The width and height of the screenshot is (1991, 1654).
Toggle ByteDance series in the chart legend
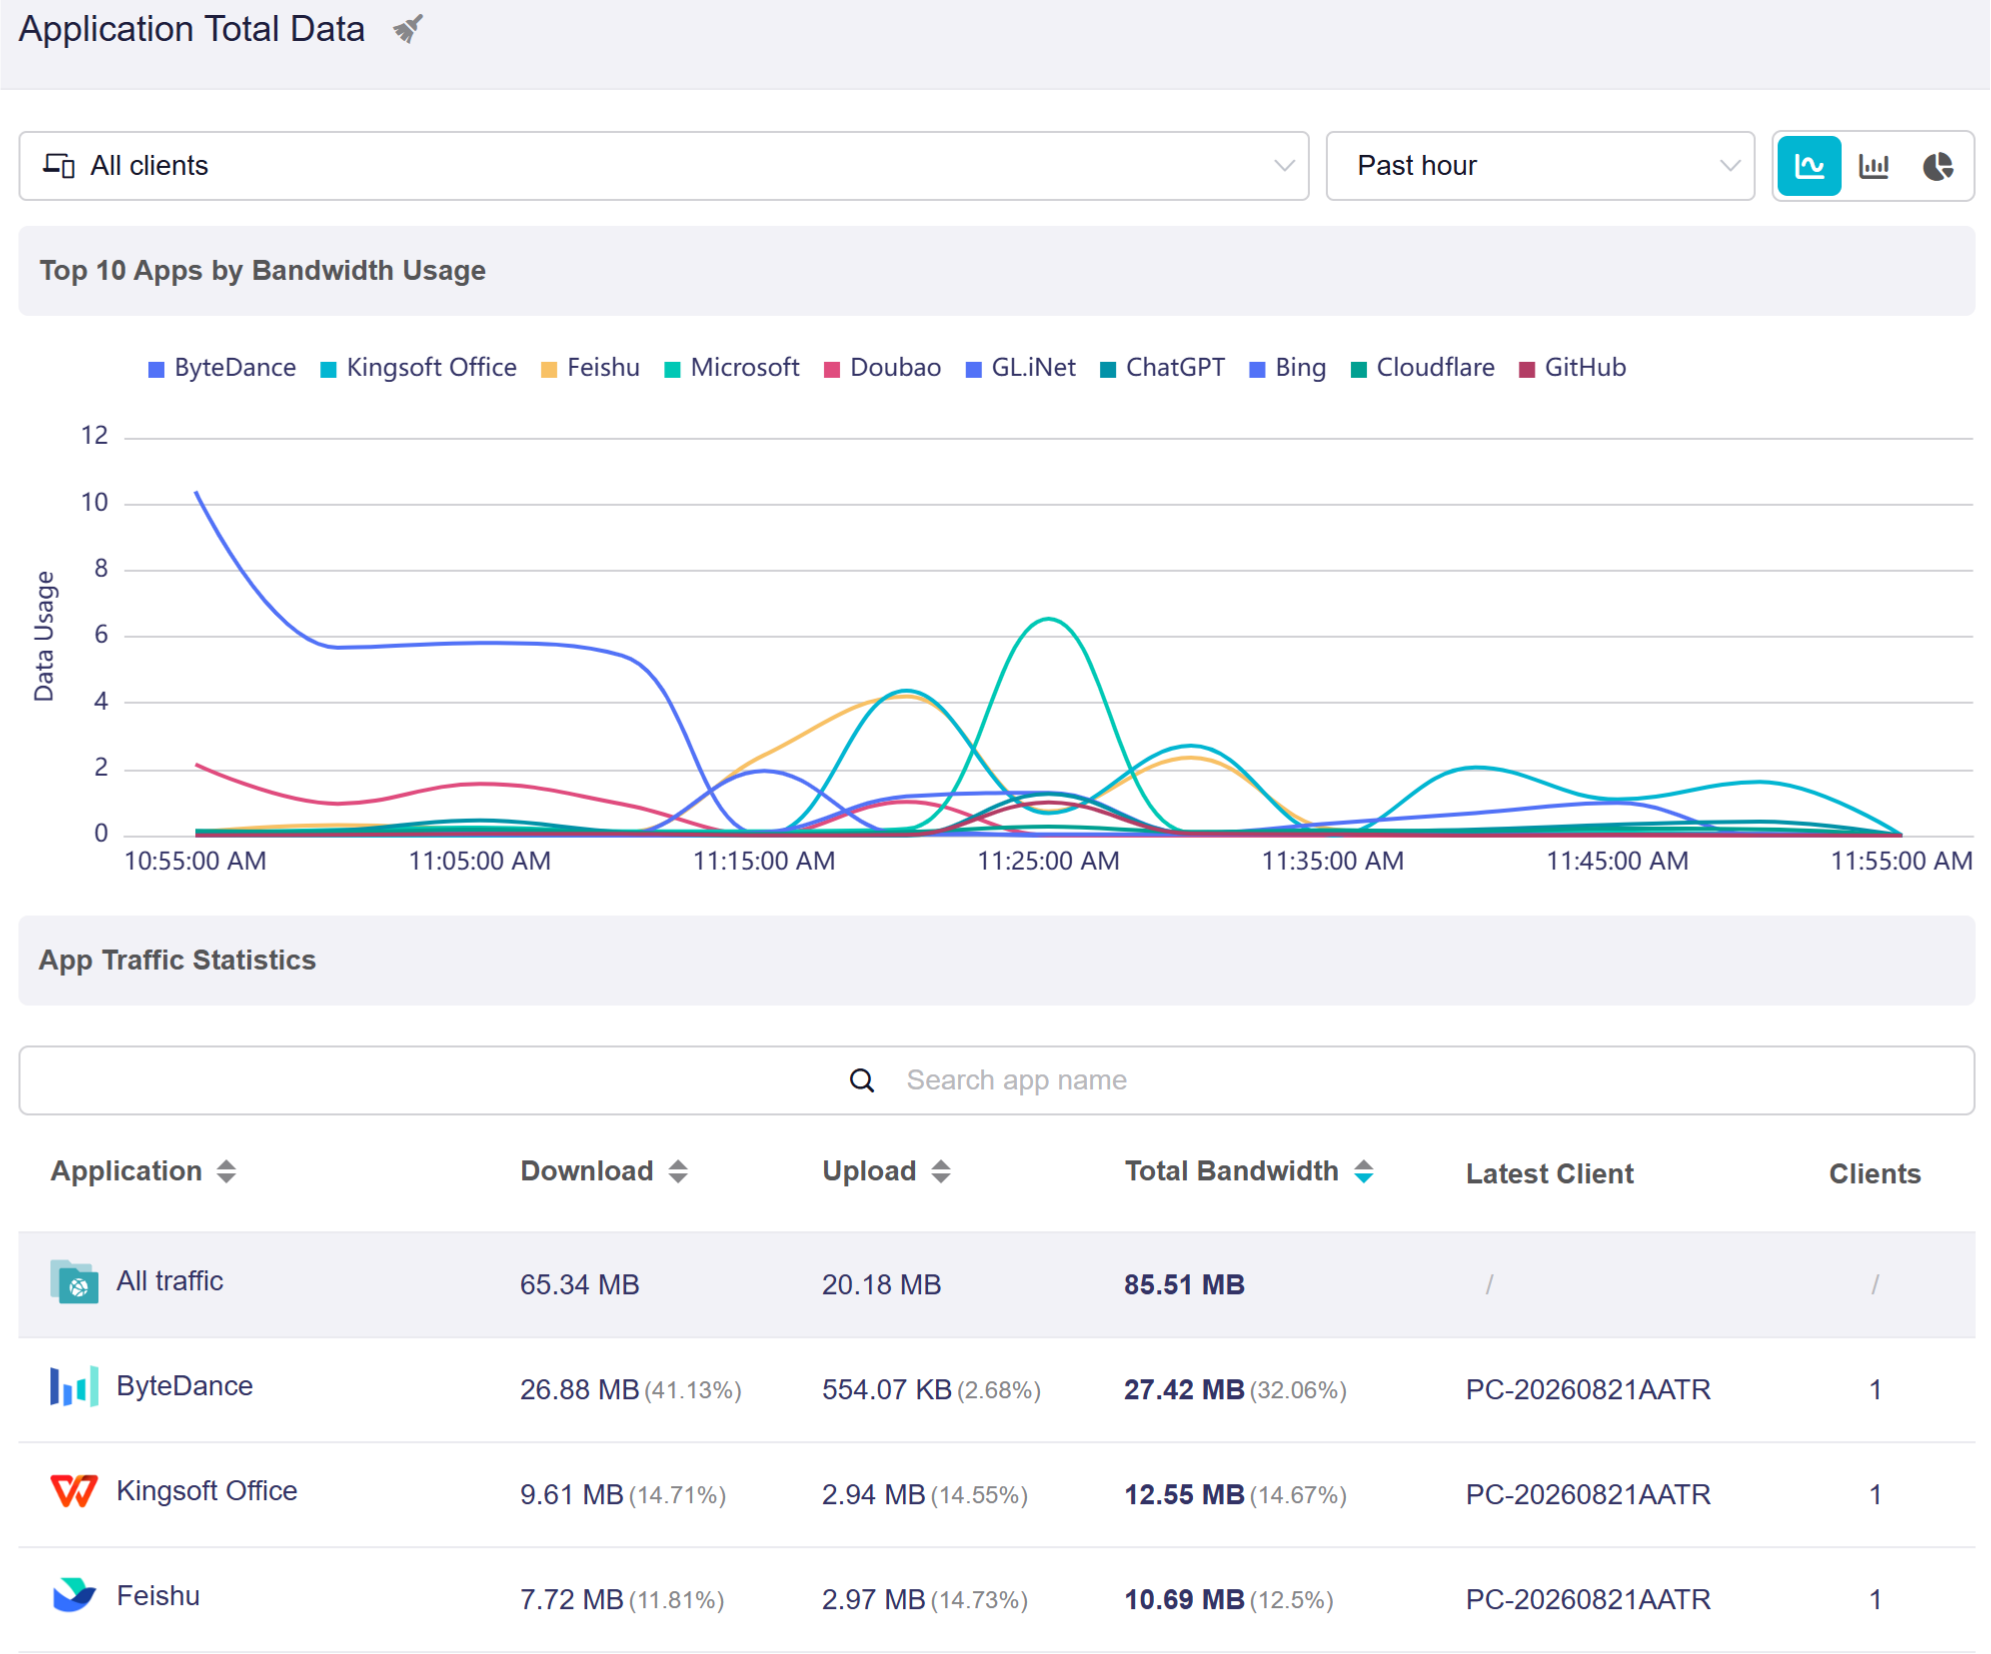tap(222, 368)
